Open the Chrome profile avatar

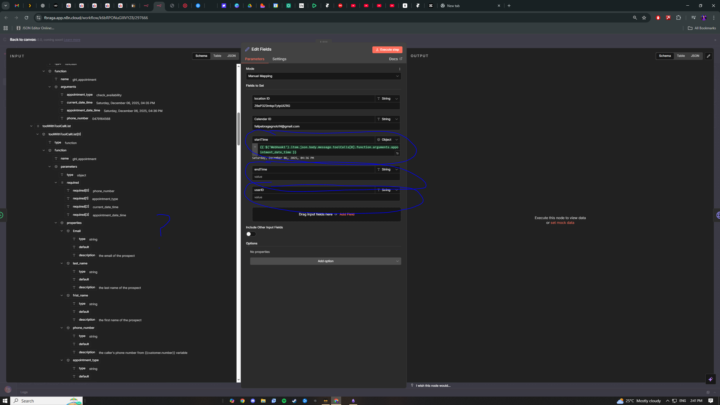703,17
